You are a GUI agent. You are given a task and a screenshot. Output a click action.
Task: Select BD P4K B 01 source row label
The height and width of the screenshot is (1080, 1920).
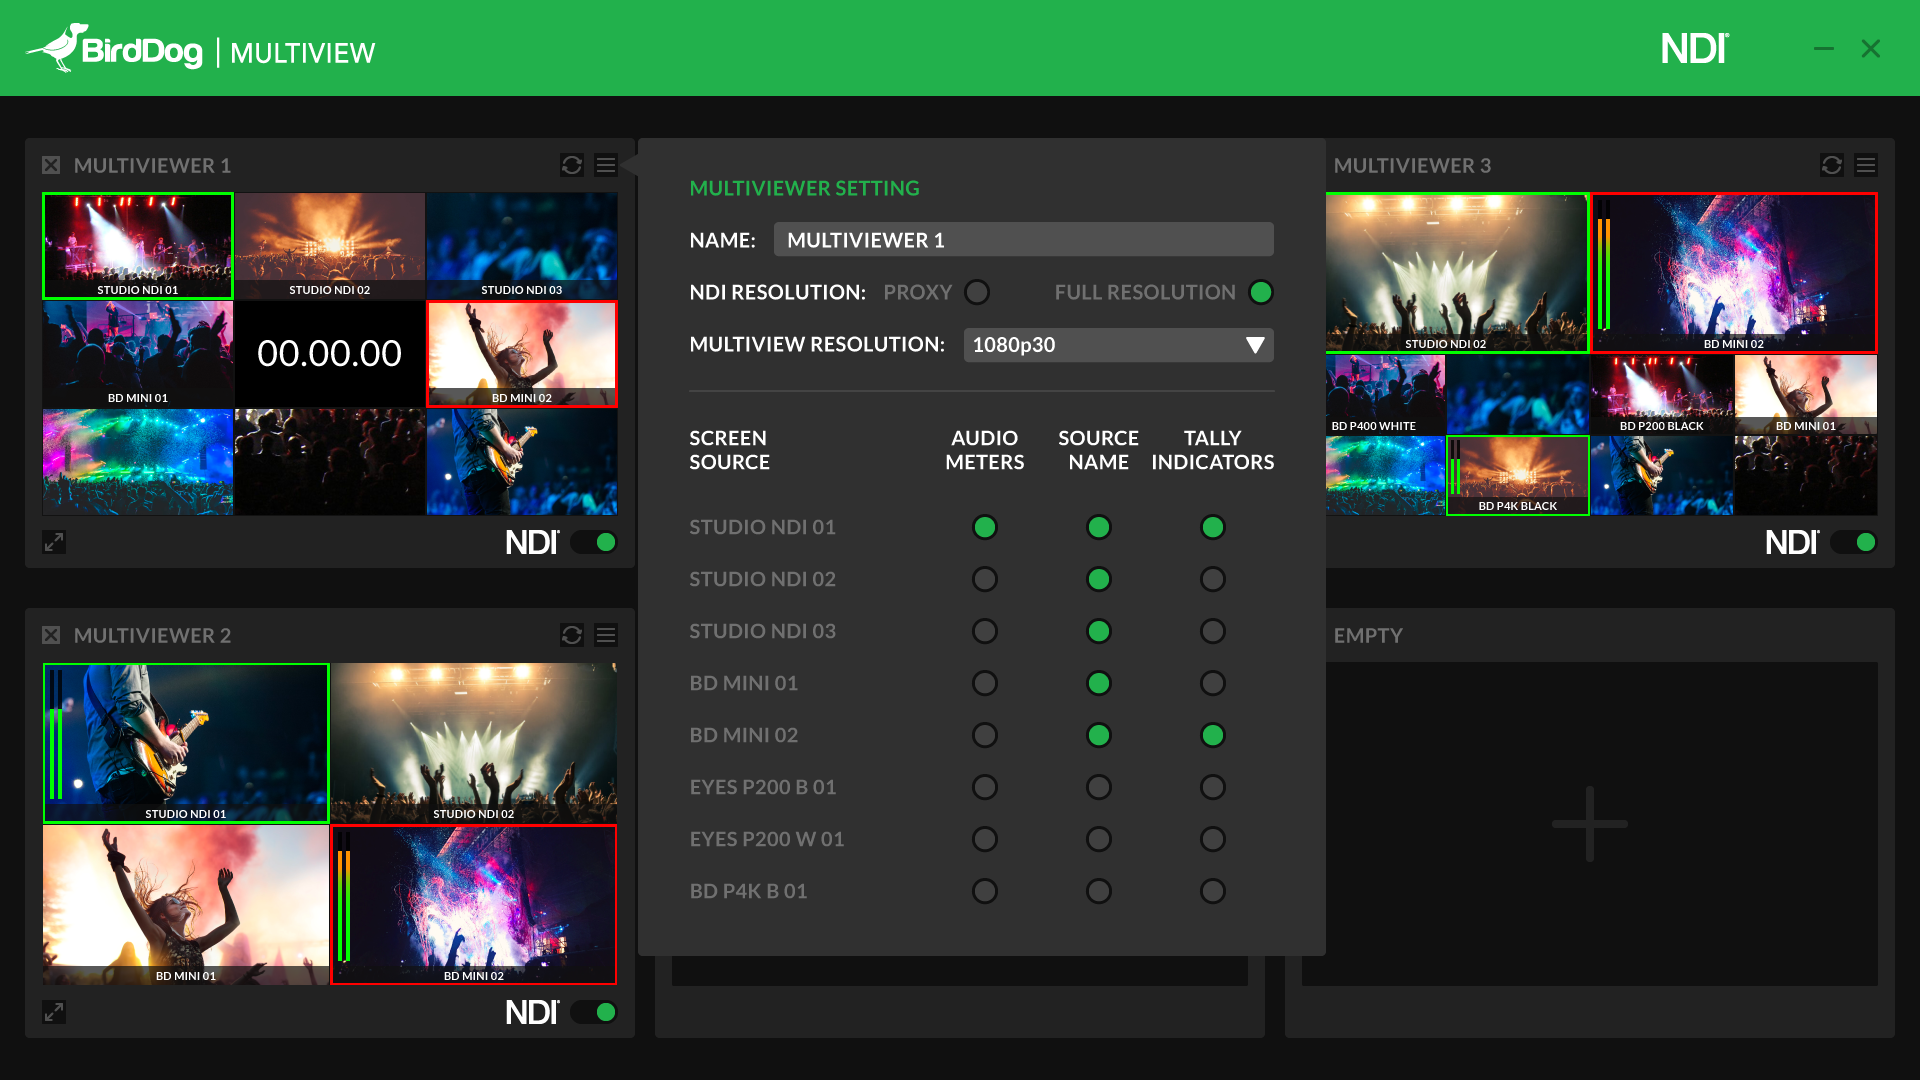pyautogui.click(x=748, y=891)
